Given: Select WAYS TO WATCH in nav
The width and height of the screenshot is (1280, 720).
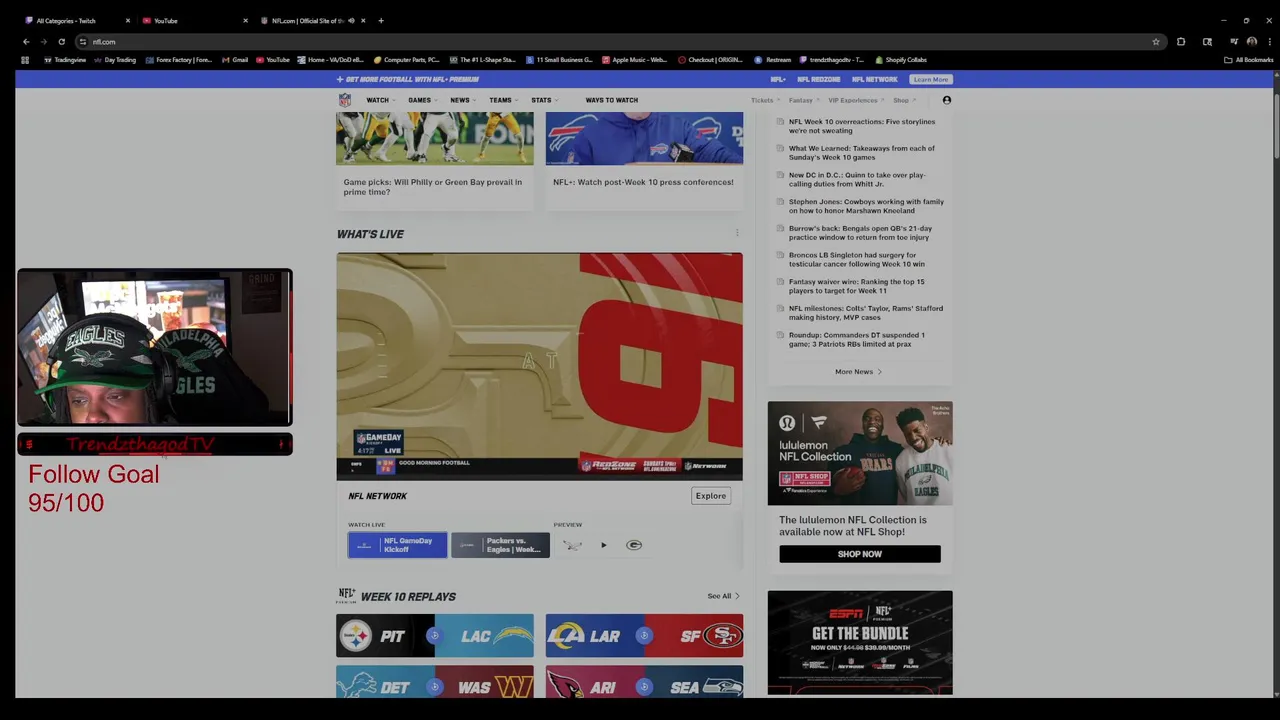Looking at the screenshot, I should (611, 100).
